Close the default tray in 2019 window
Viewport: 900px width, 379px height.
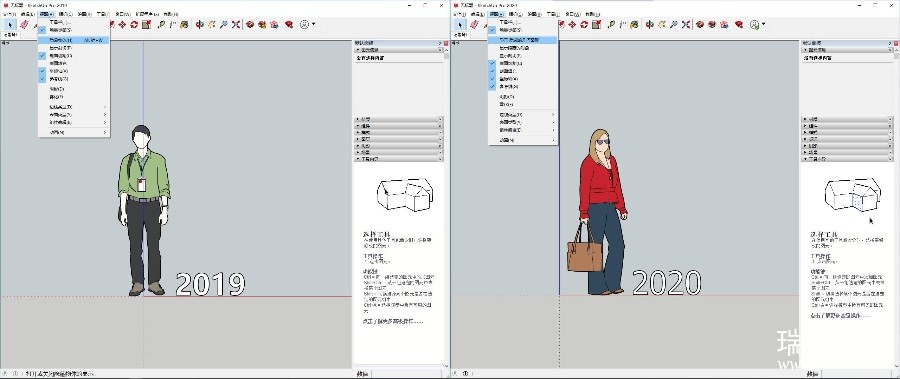(x=446, y=43)
